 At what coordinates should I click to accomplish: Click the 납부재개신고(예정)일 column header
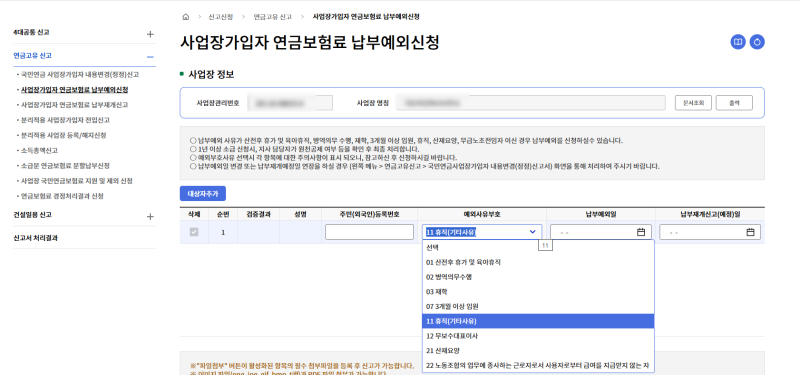click(710, 214)
